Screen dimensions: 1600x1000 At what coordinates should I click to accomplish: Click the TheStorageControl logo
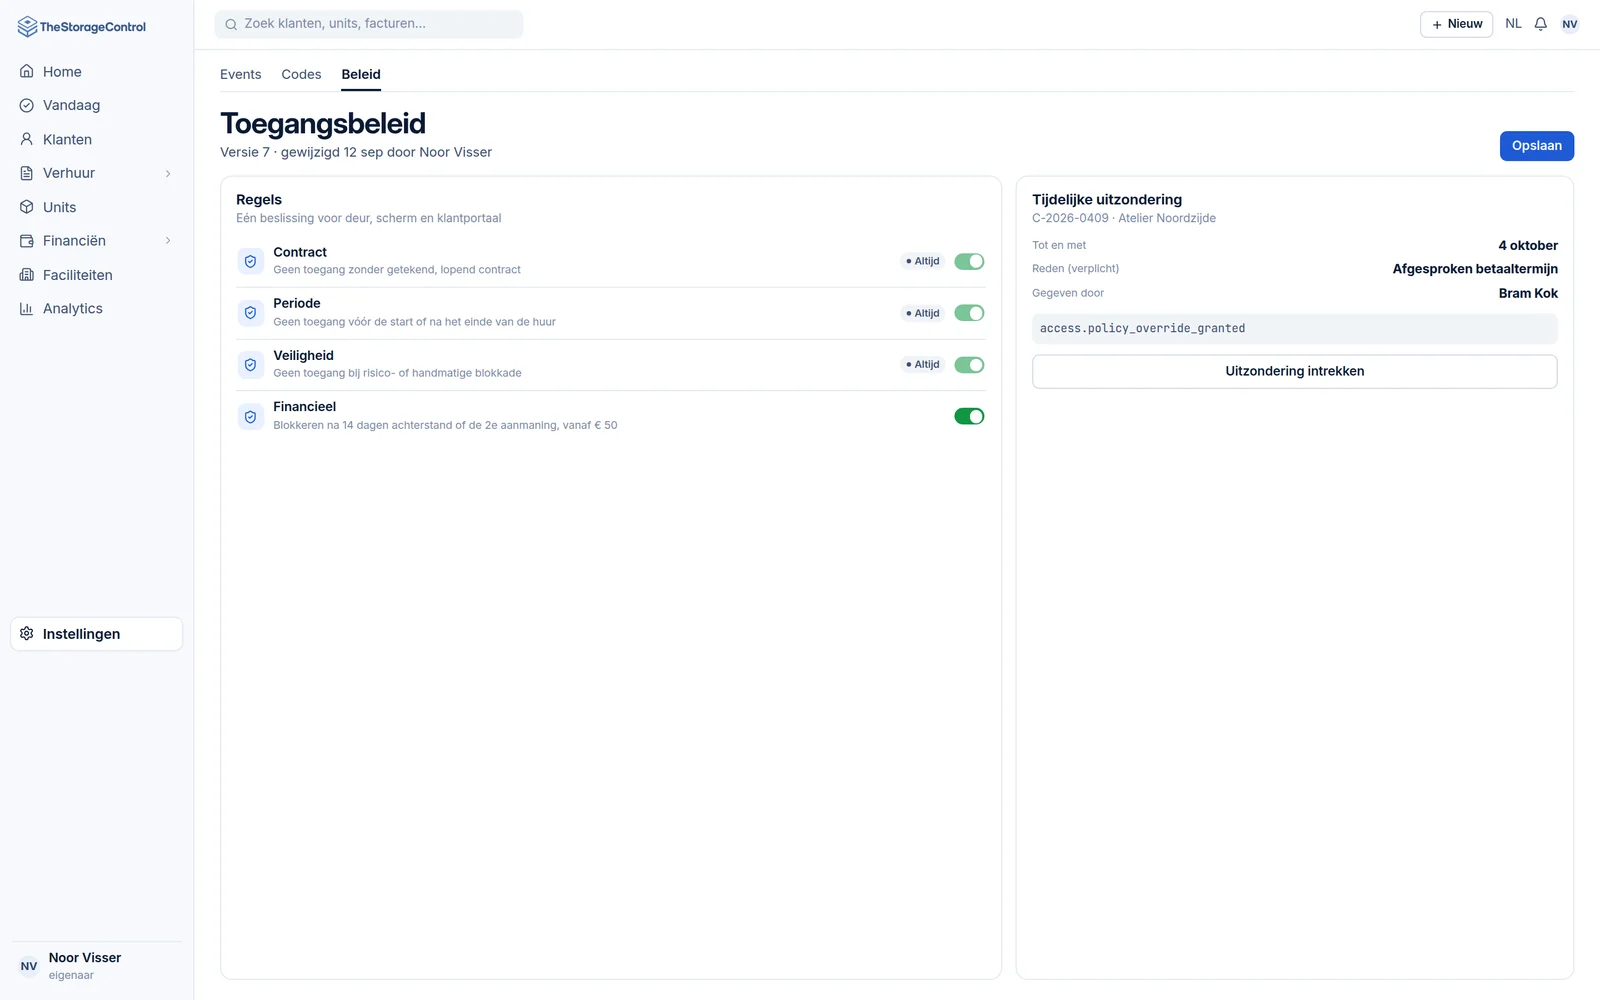(82, 27)
